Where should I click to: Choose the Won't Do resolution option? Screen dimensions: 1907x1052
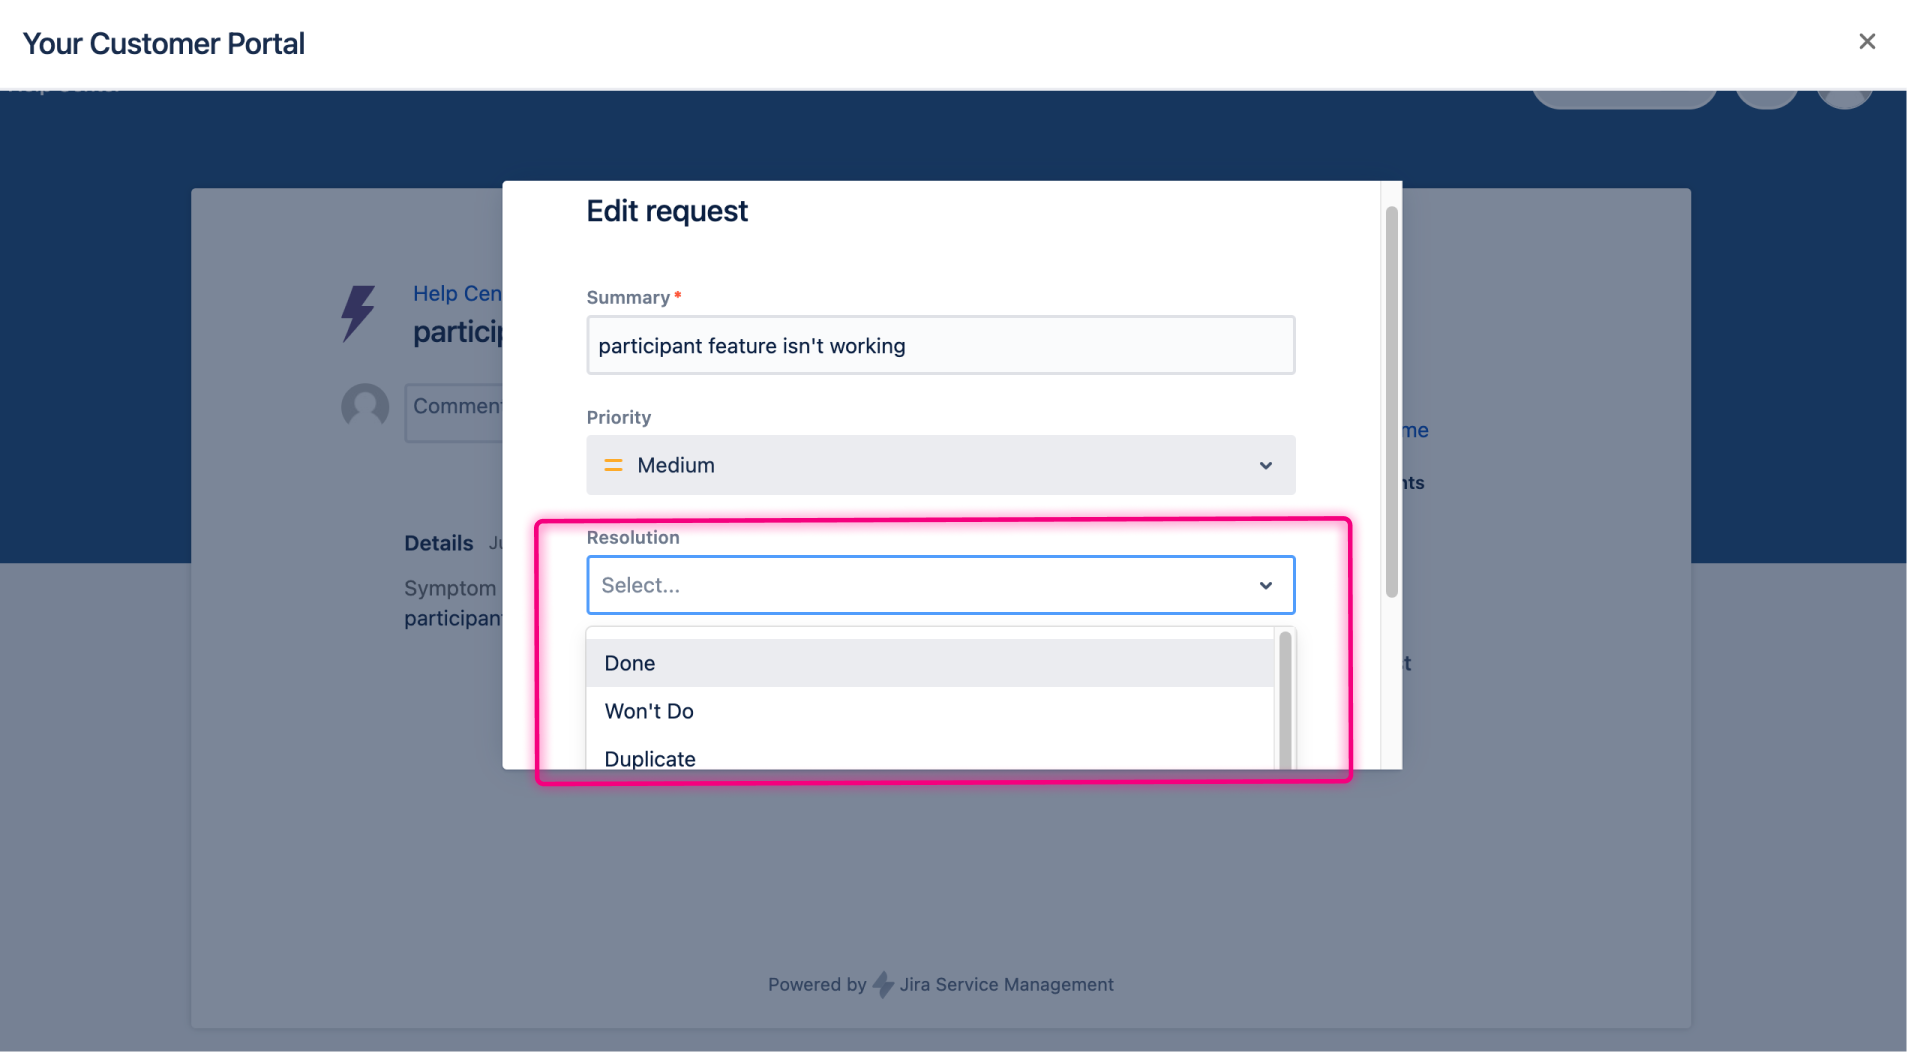930,711
